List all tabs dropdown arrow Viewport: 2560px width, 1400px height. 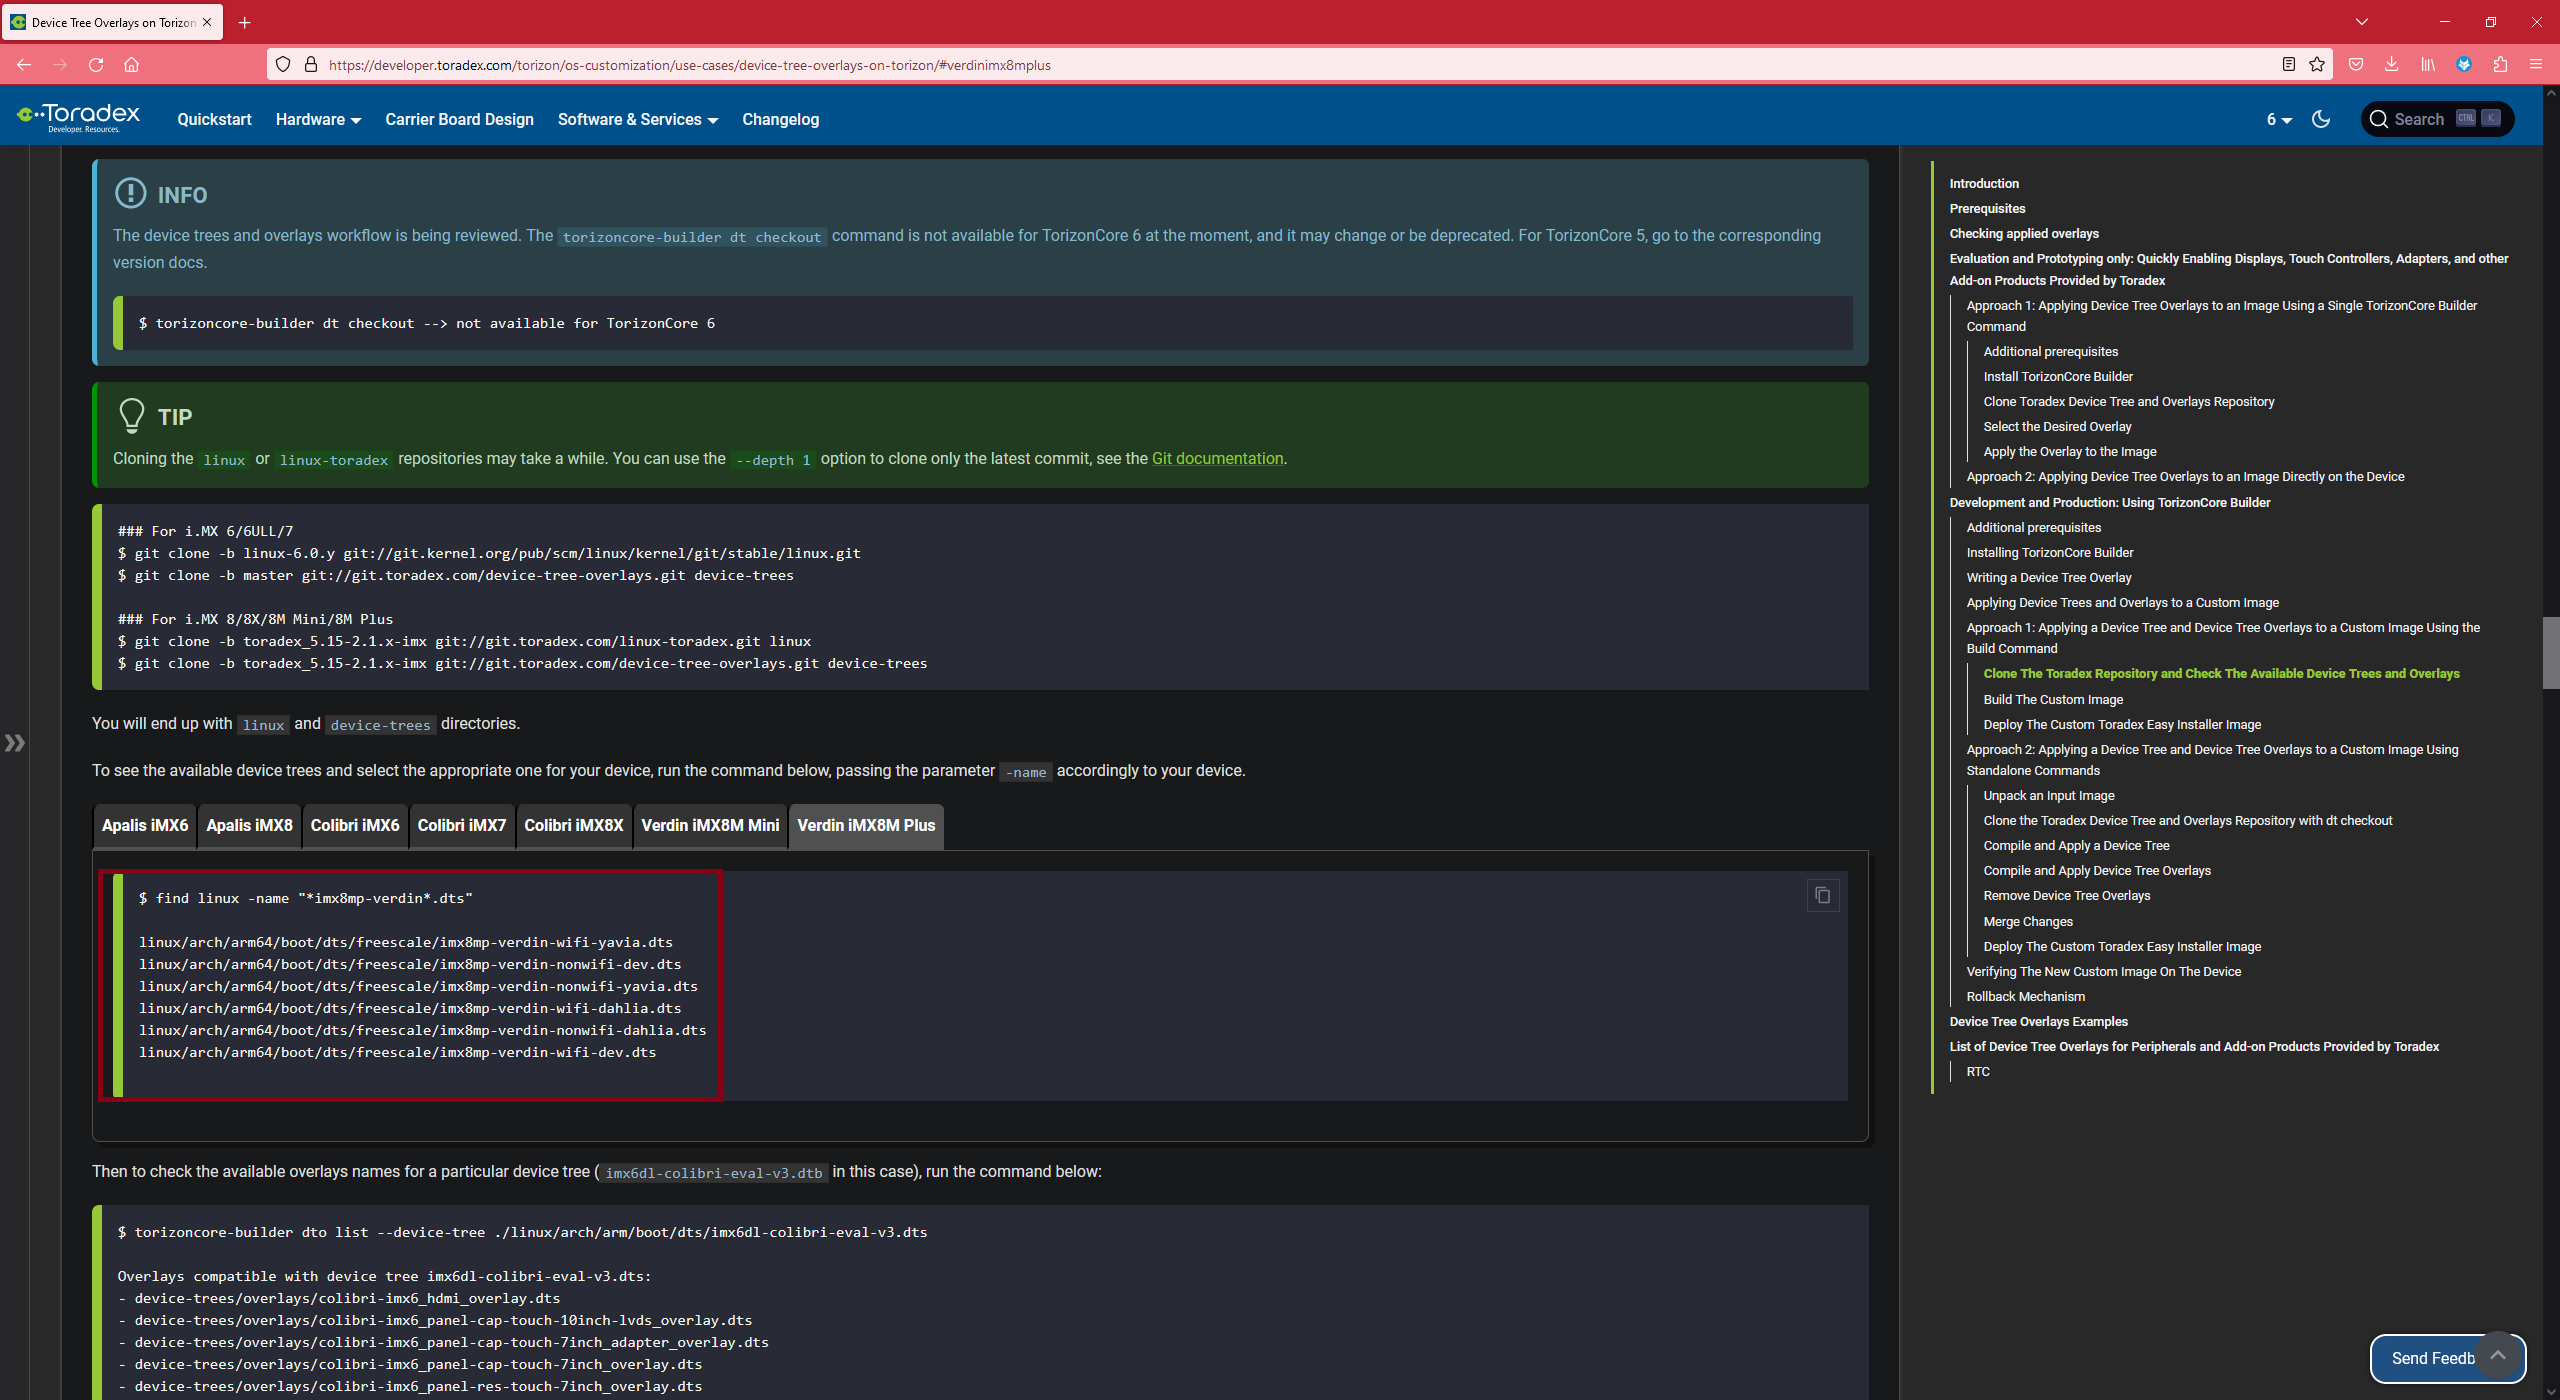click(x=2361, y=22)
